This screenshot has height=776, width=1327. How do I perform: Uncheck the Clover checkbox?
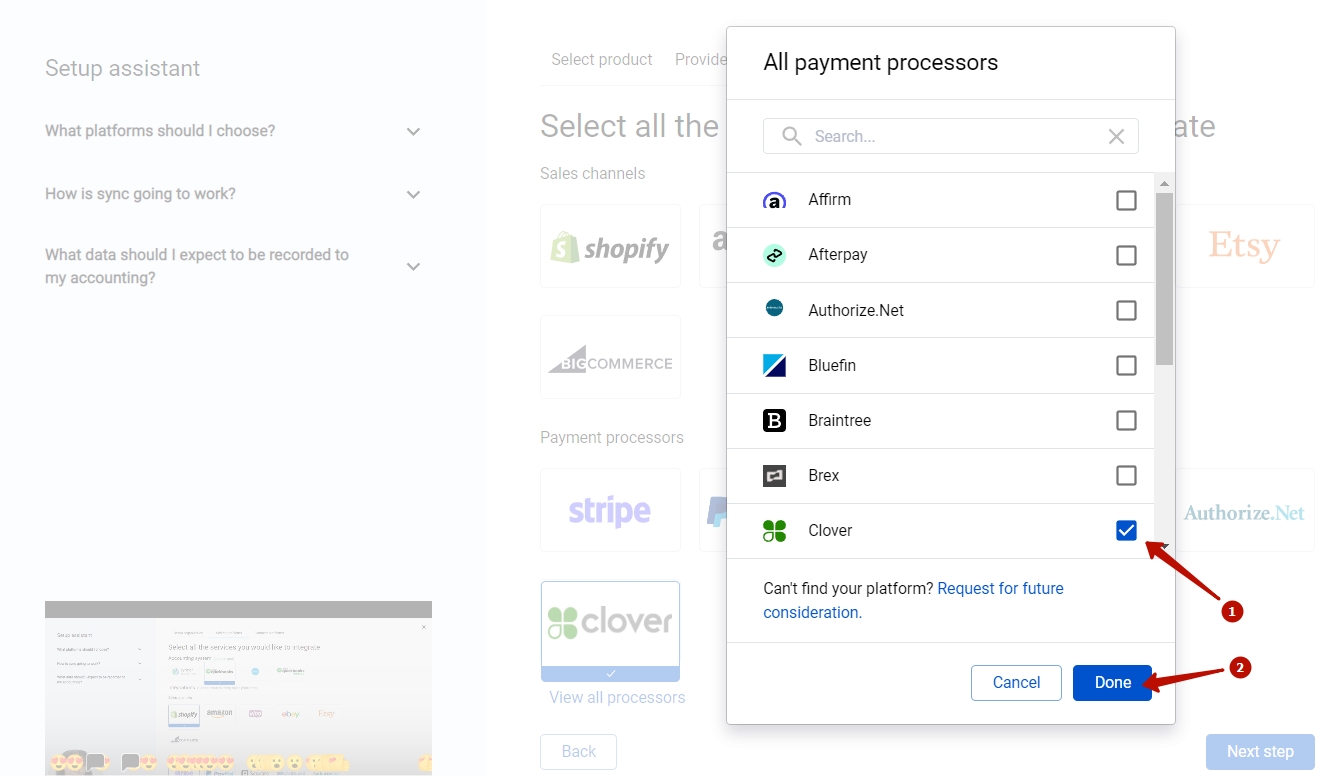(1127, 530)
